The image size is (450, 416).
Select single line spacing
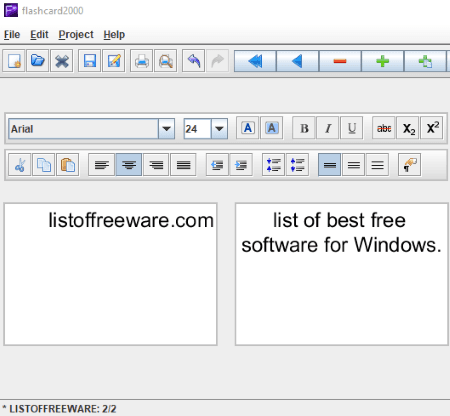click(330, 165)
